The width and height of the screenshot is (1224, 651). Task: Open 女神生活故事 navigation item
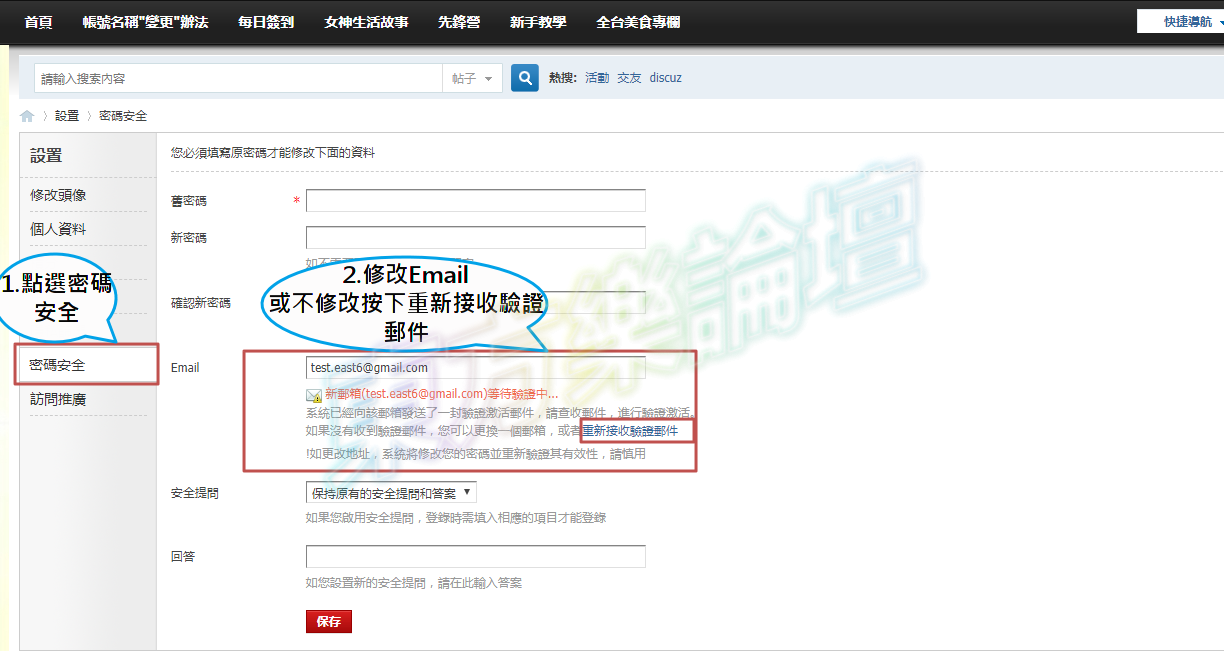tap(367, 22)
